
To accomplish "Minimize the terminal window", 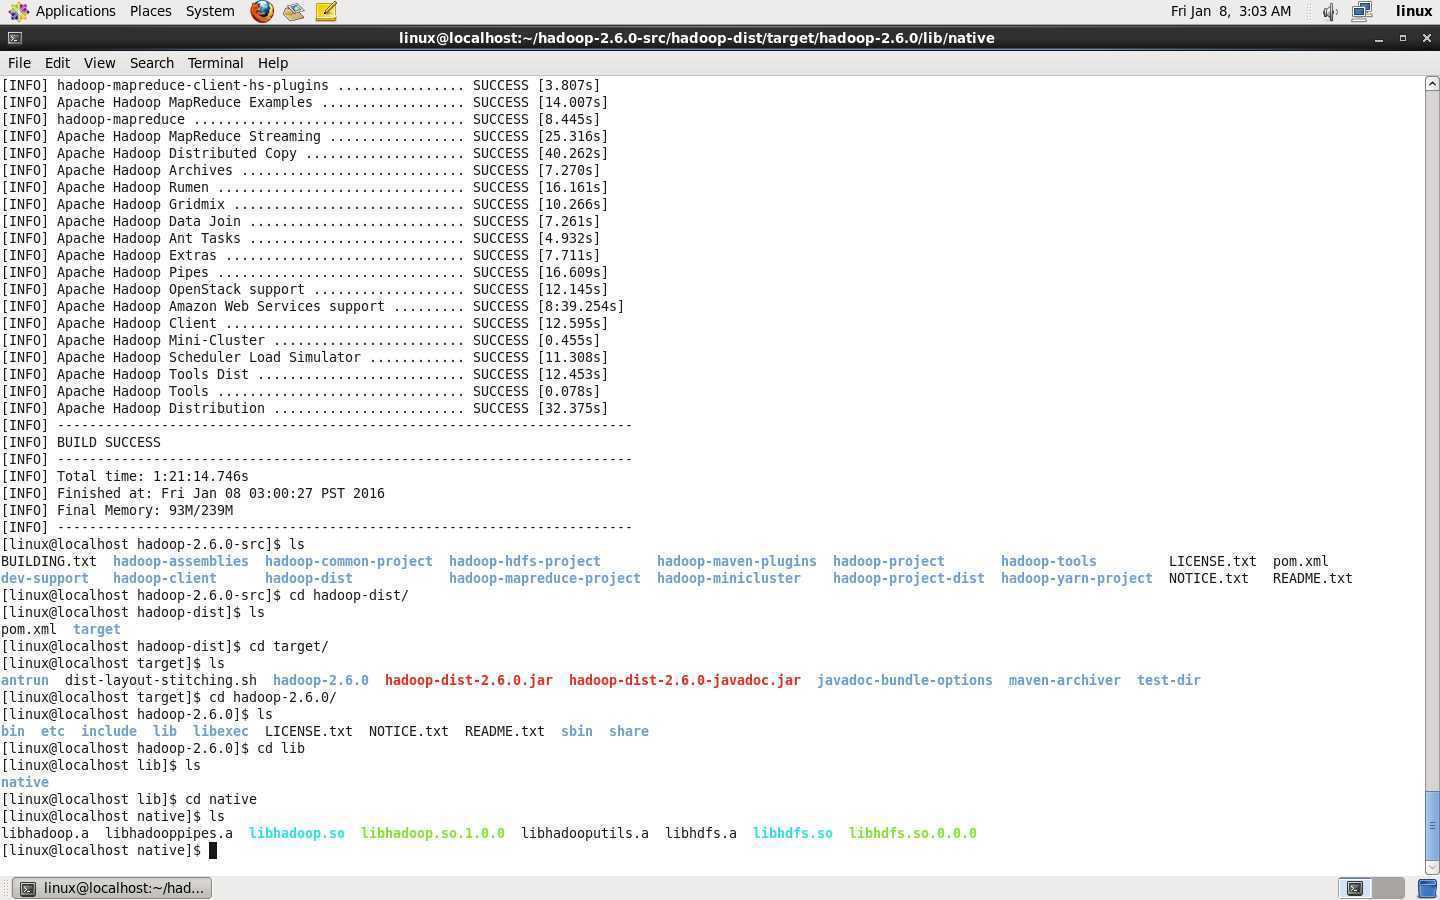I will point(1379,38).
